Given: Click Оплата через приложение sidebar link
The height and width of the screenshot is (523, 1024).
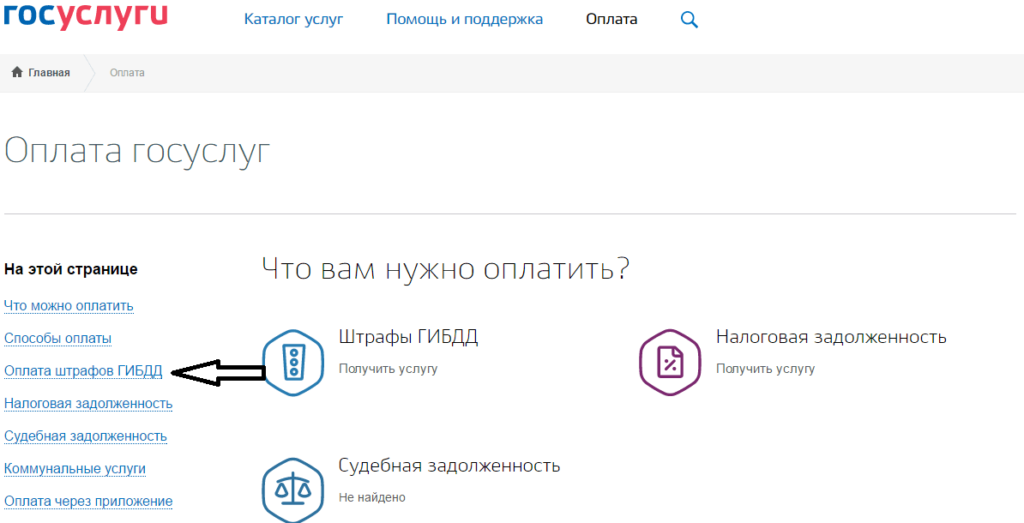Looking at the screenshot, I should (88, 501).
